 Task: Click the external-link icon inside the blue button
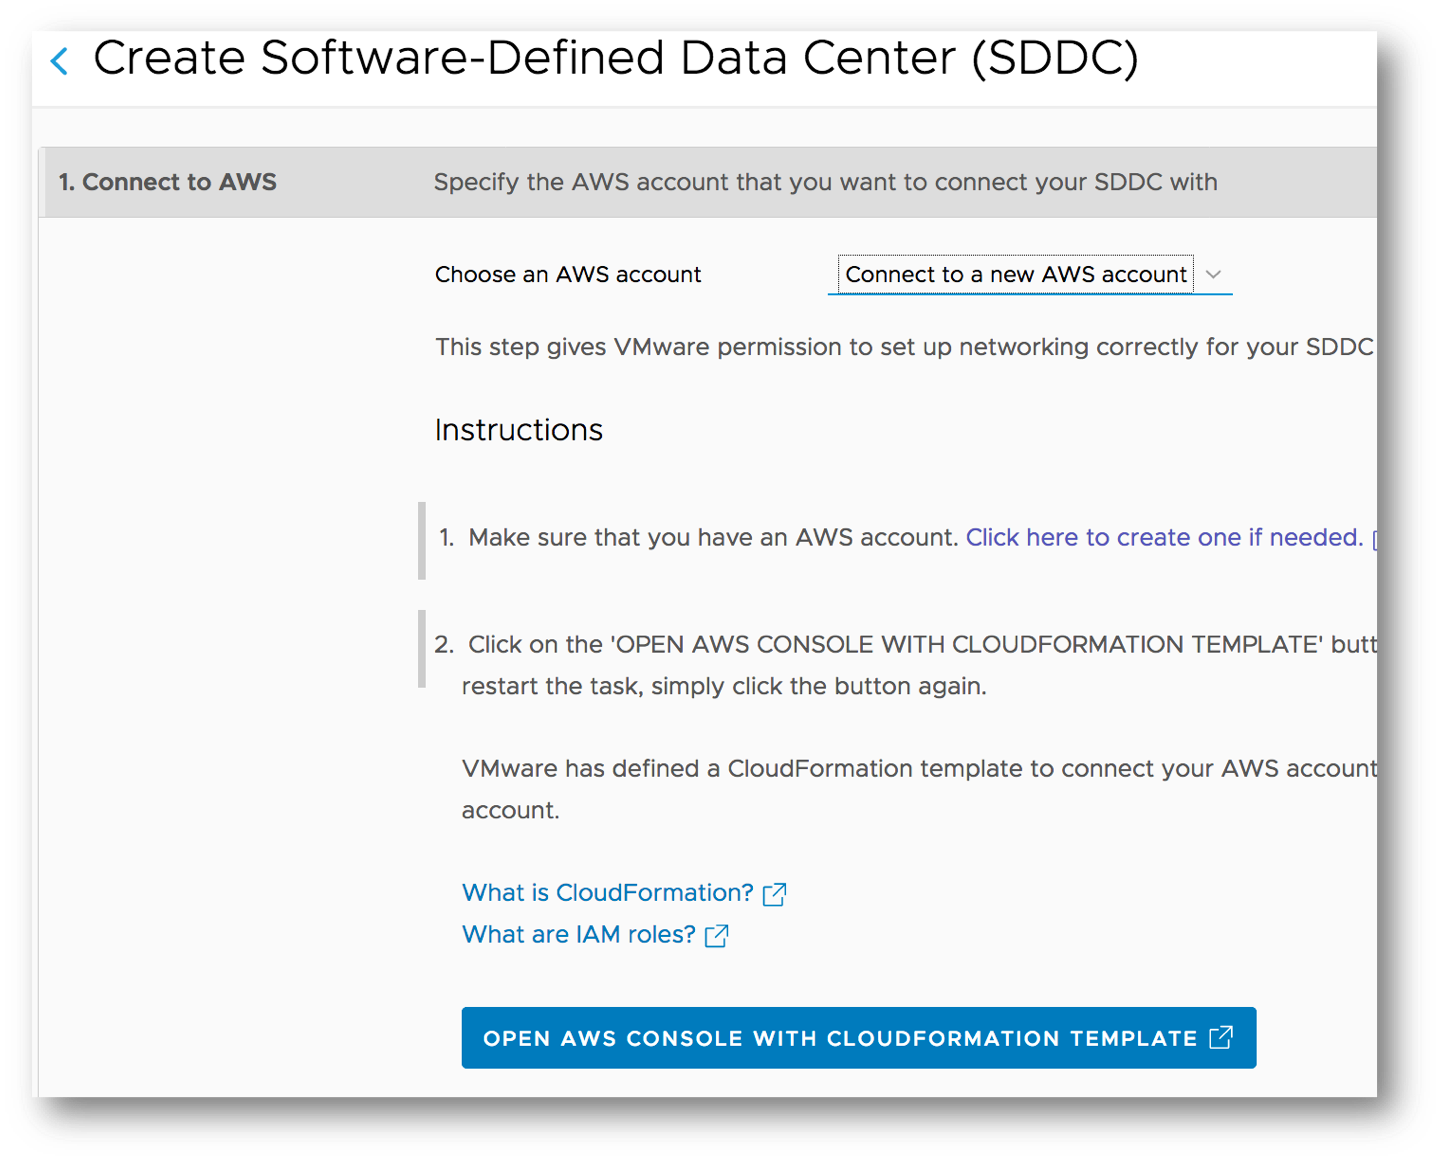click(1221, 1037)
